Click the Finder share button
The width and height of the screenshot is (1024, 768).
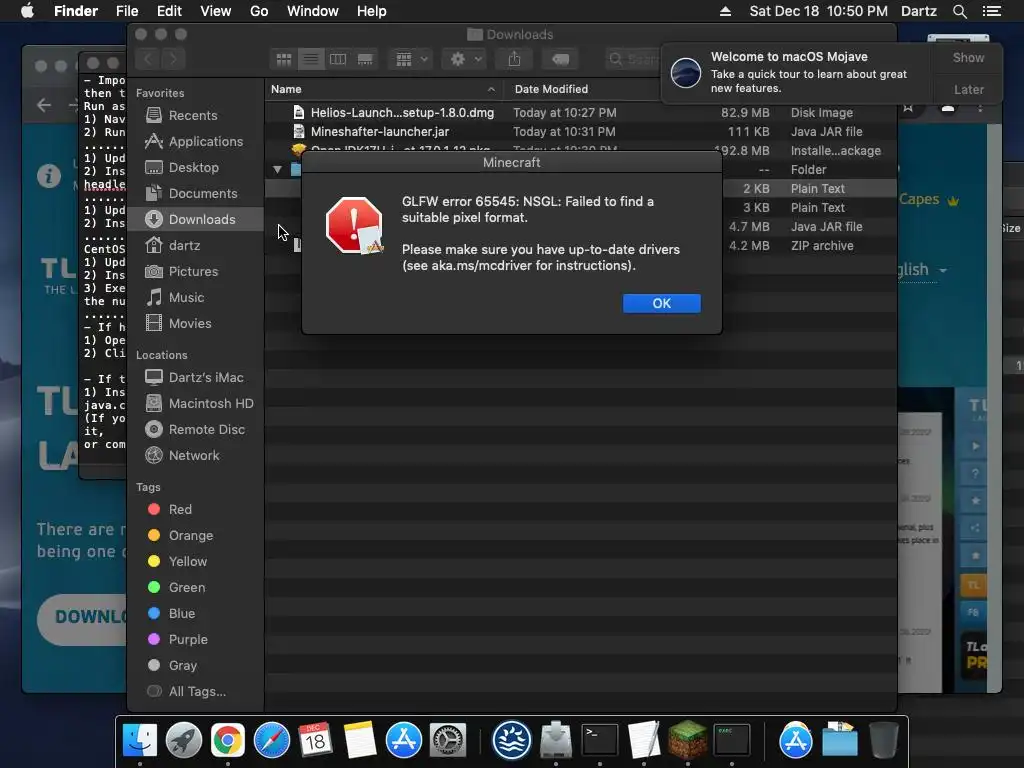(515, 59)
